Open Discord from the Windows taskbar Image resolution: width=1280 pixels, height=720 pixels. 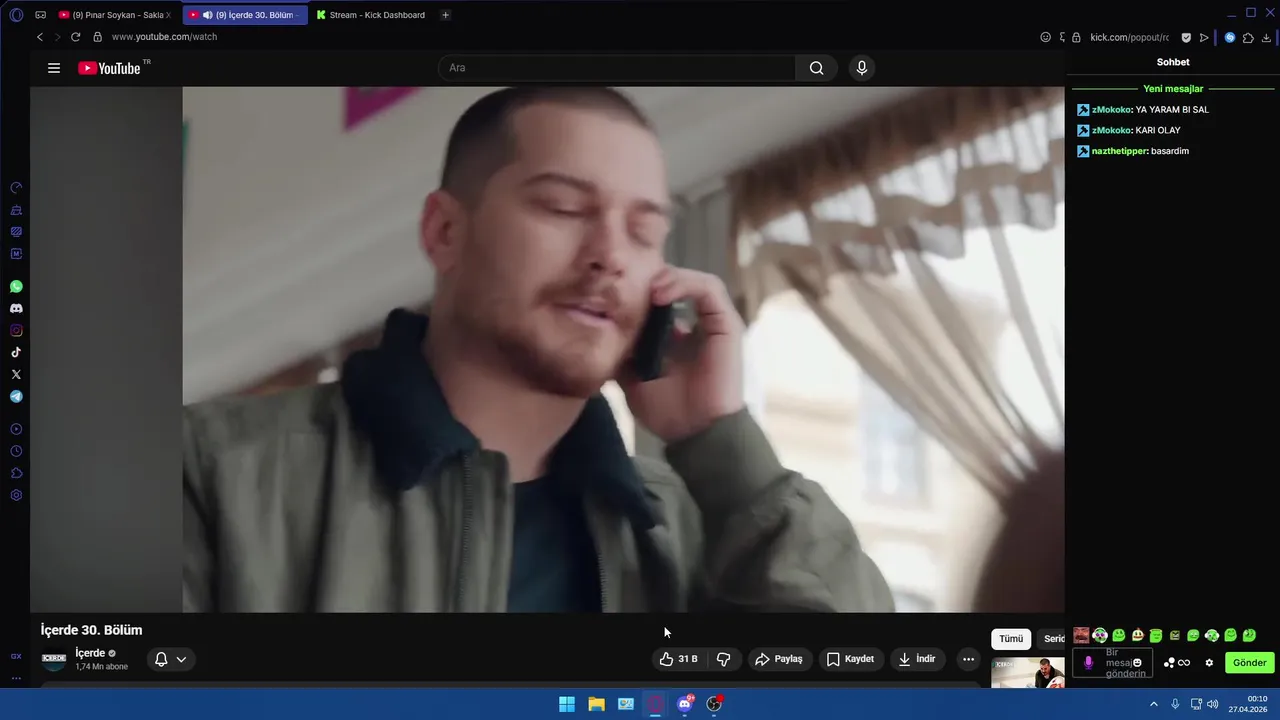click(685, 704)
